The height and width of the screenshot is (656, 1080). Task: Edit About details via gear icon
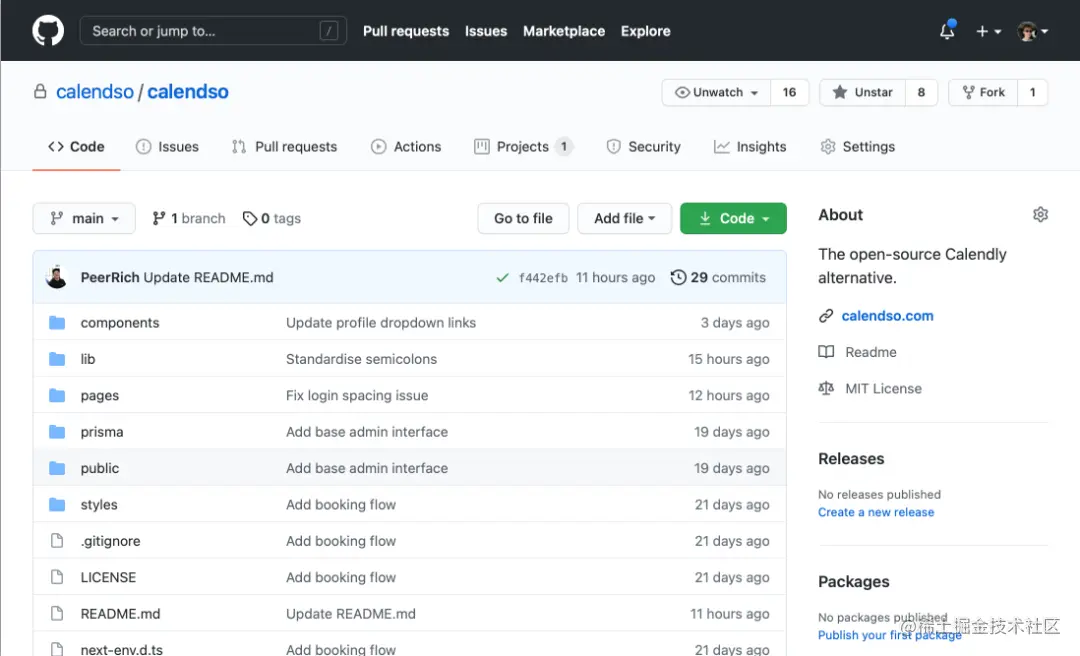1040,214
